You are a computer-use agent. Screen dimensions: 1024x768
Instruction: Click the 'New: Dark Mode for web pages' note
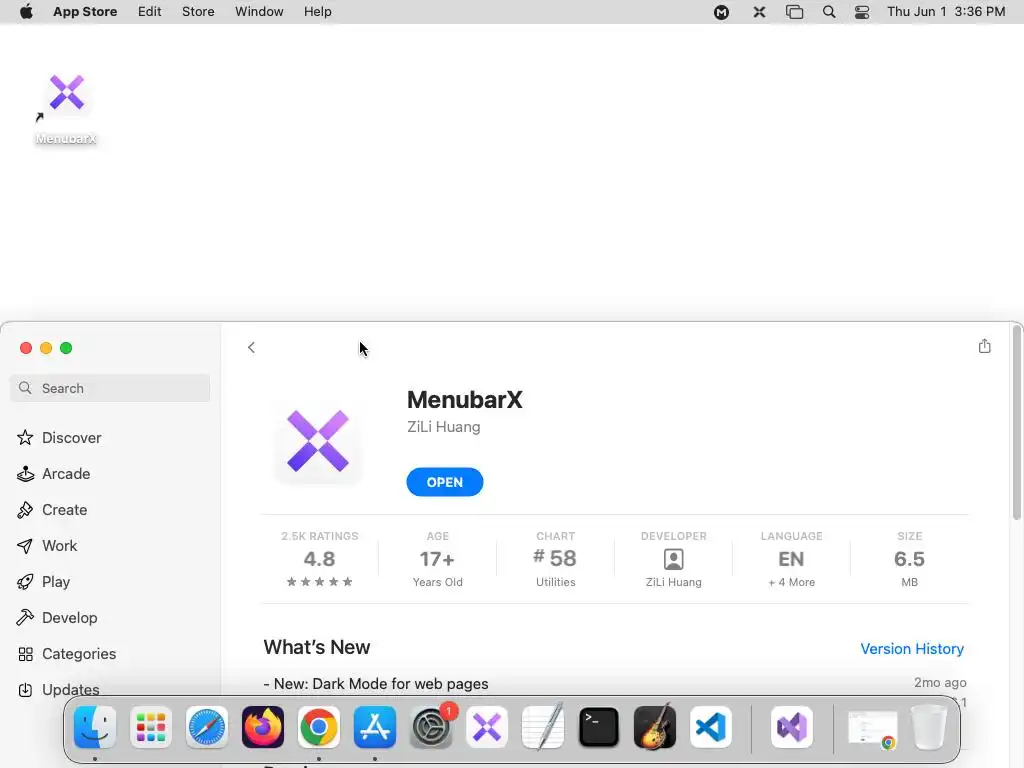(376, 684)
